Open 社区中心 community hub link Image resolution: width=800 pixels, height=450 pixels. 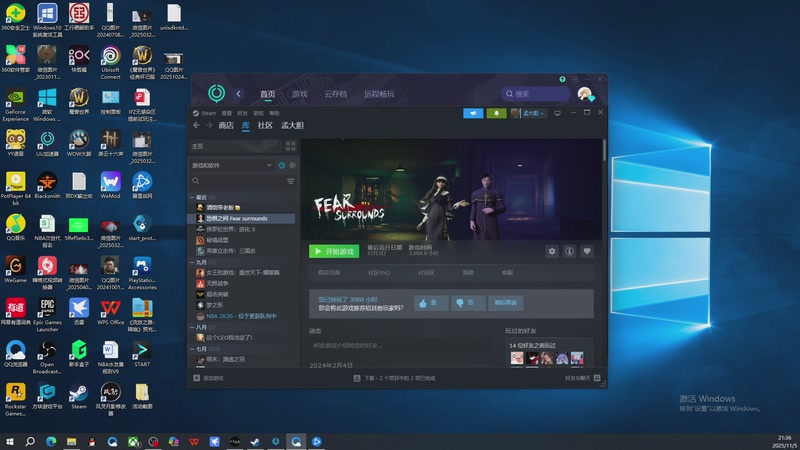[379, 273]
